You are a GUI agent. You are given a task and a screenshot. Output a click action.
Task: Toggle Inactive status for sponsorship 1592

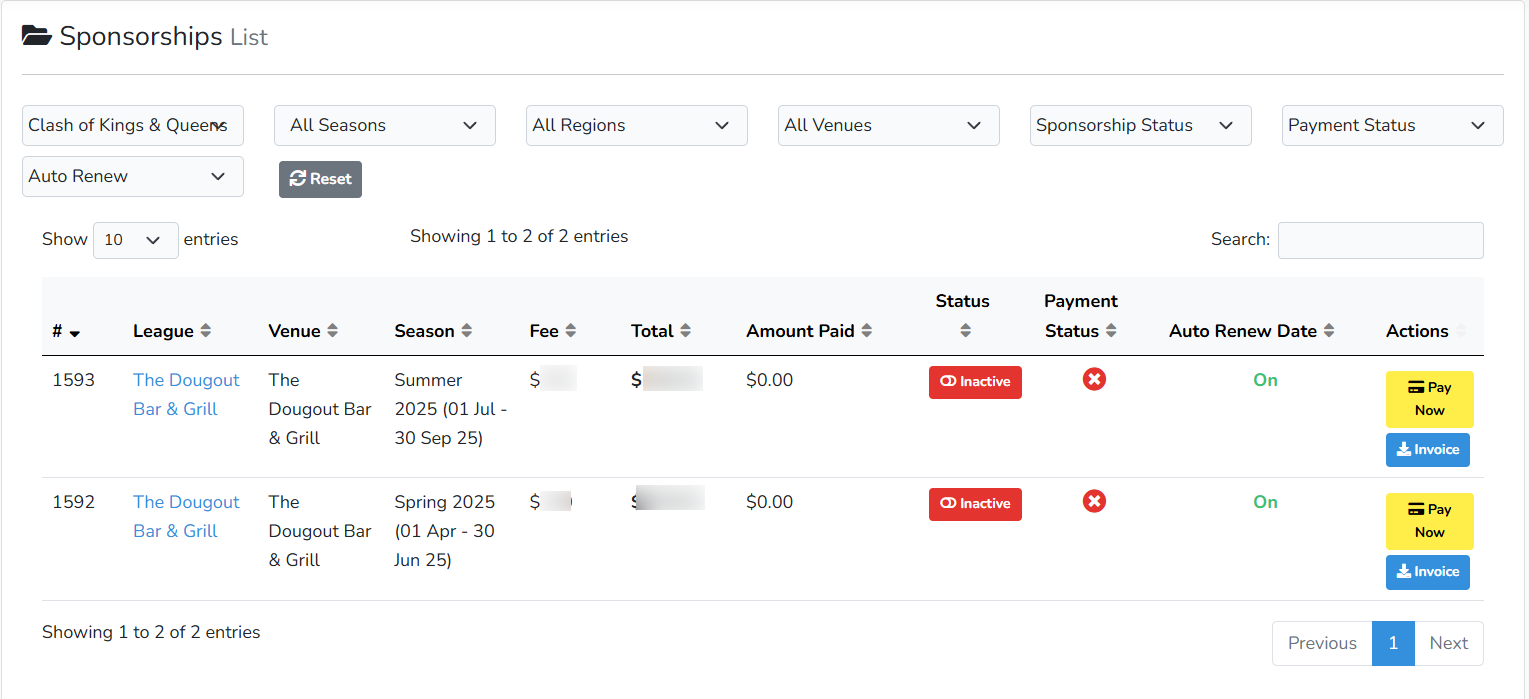pyautogui.click(x=975, y=504)
